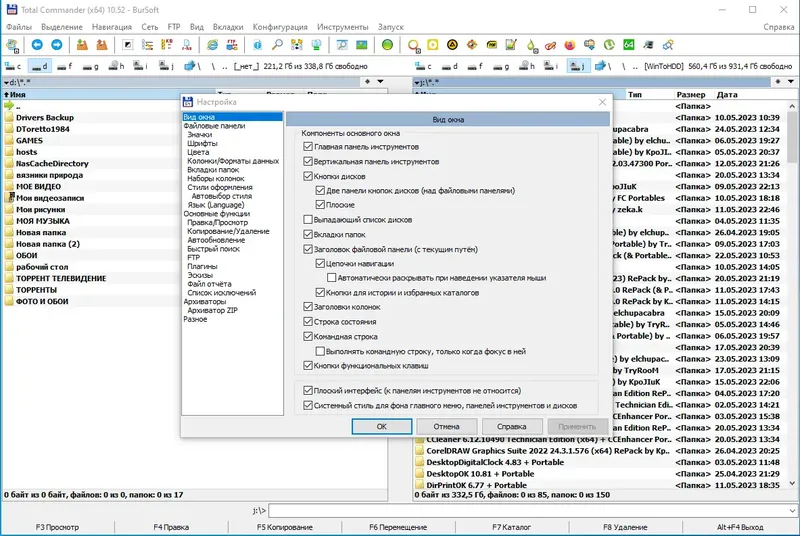Click the magnifier search files icon
The width and height of the screenshot is (800, 536).
pyautogui.click(x=277, y=45)
